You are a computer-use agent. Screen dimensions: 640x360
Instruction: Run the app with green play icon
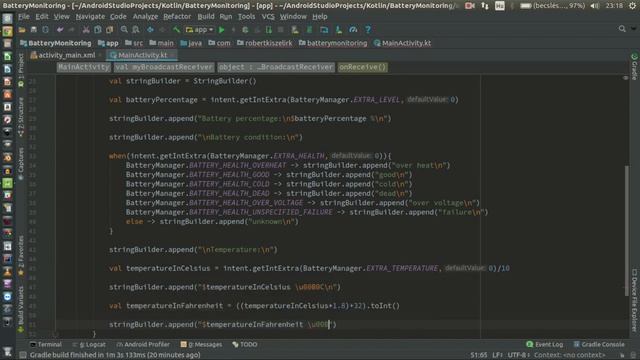click(x=222, y=30)
